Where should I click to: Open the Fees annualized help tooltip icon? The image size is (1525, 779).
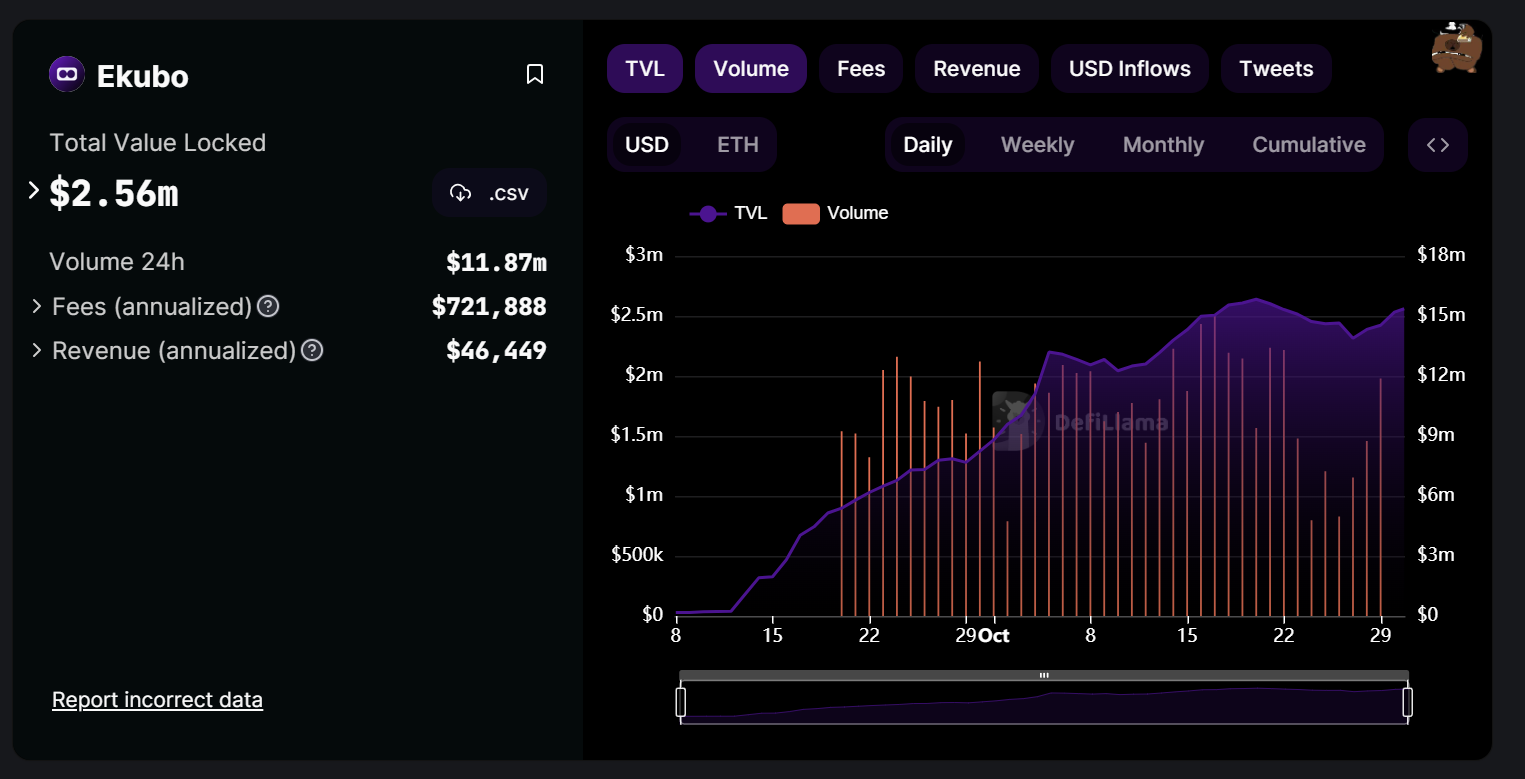[268, 306]
